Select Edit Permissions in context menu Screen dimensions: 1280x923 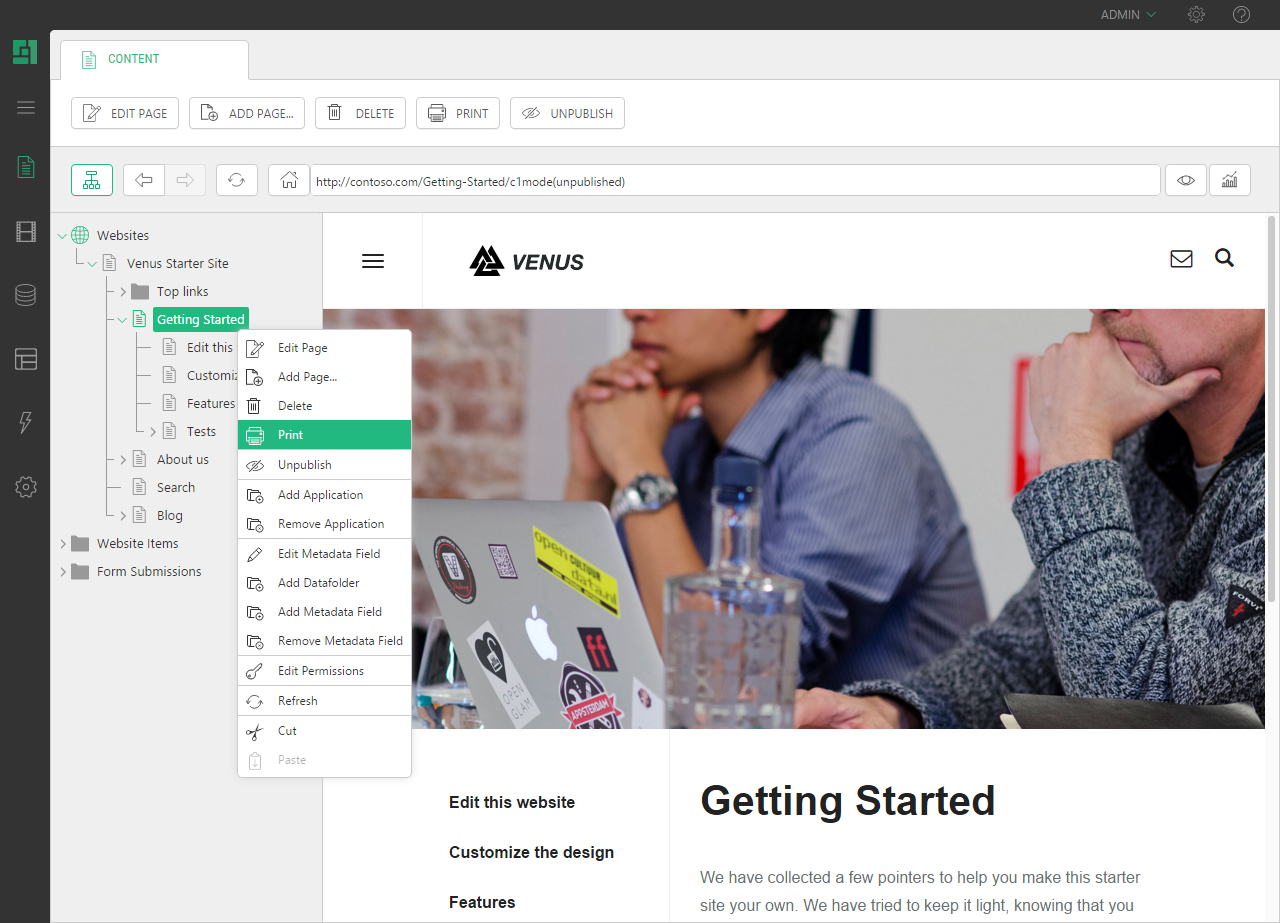click(320, 671)
